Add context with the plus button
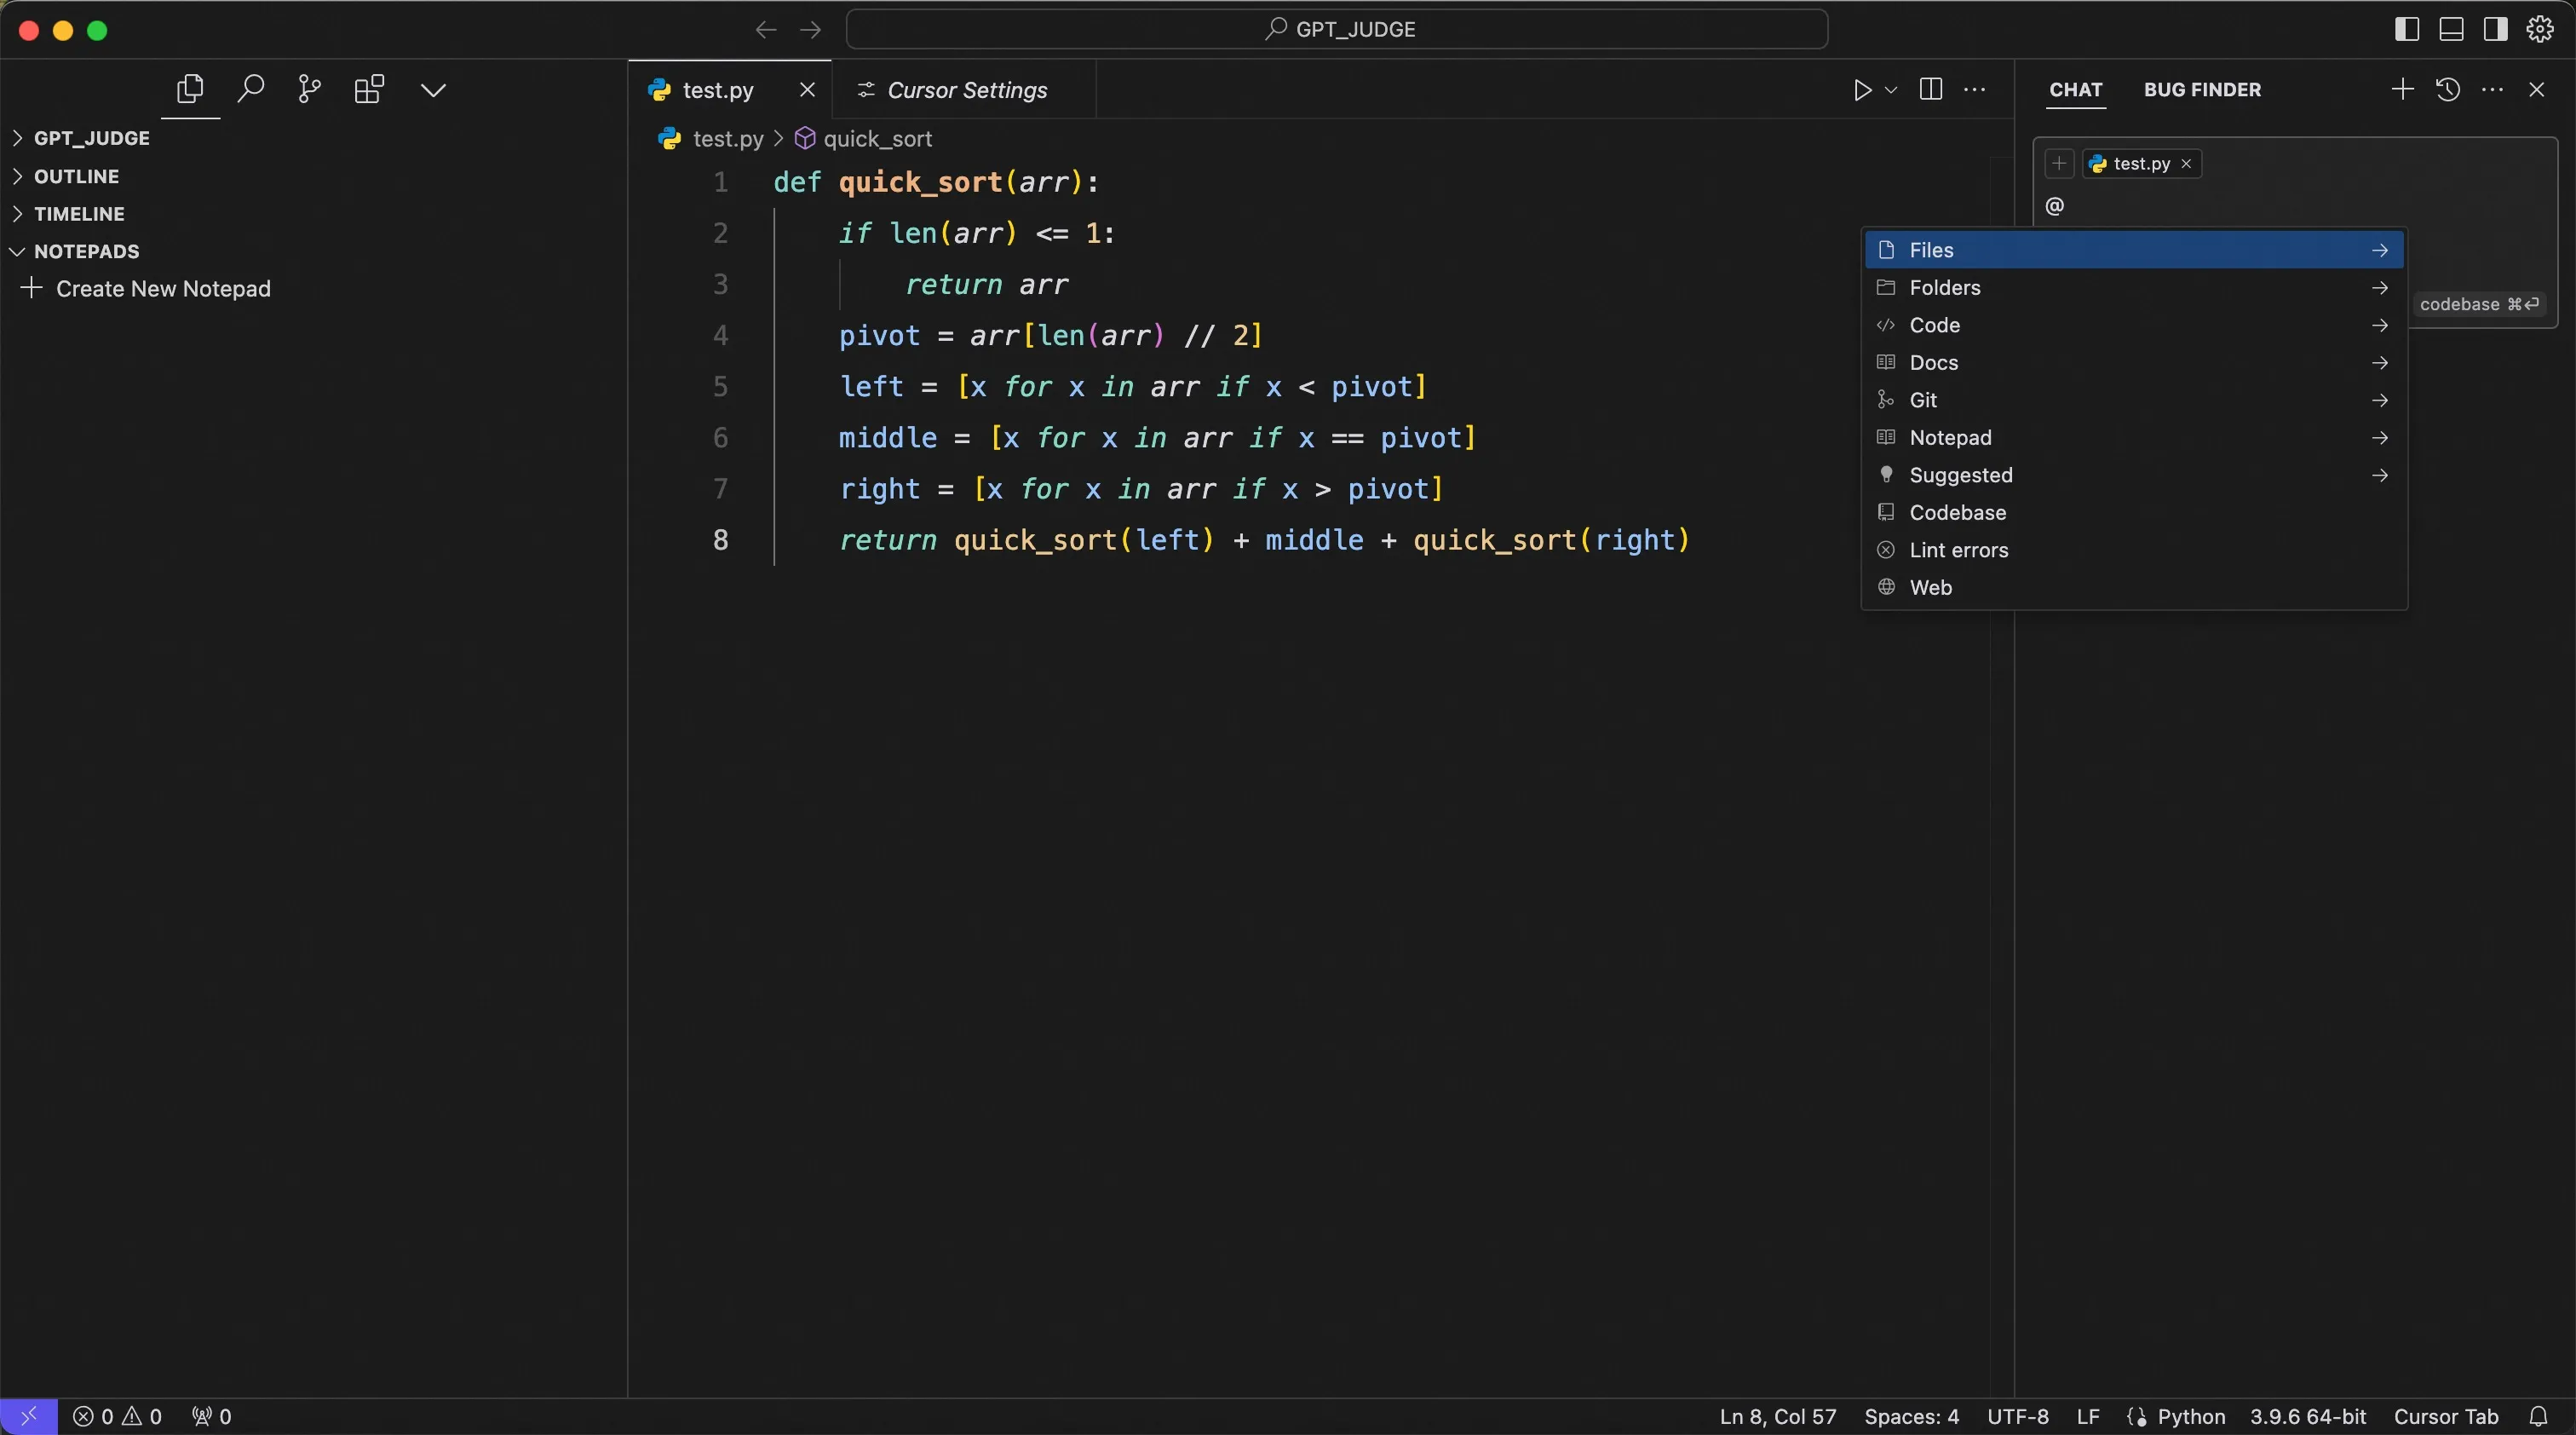2576x1435 pixels. click(x=2059, y=163)
